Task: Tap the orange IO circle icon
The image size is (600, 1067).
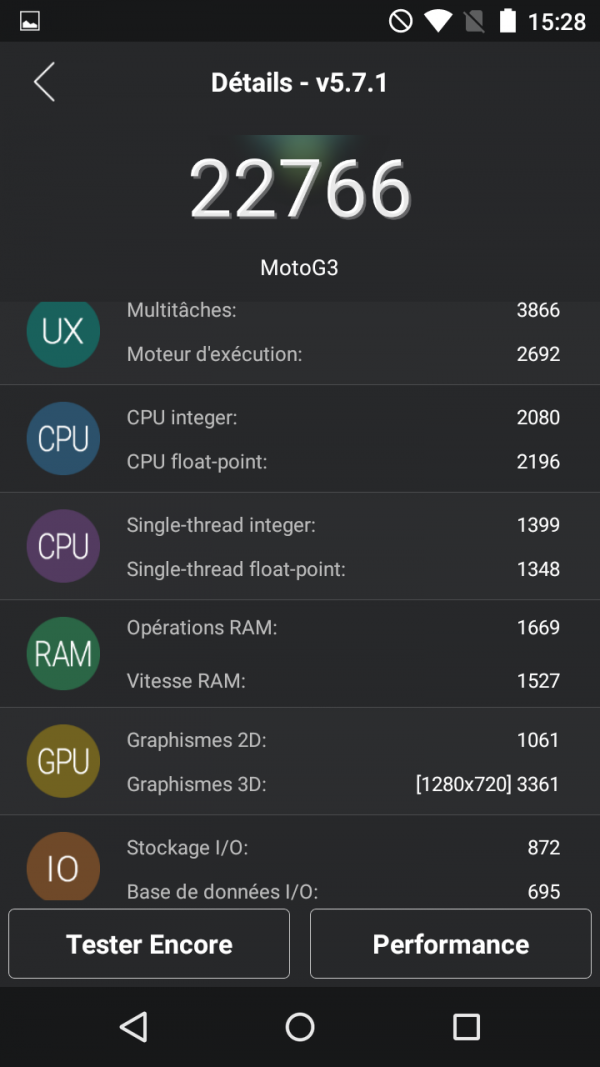Action: (63, 866)
